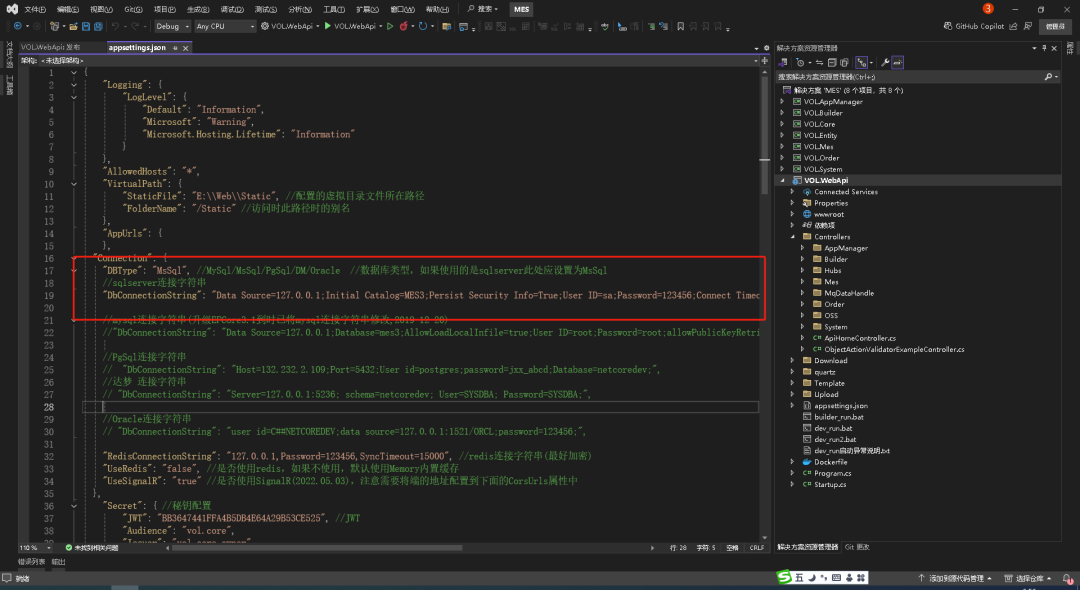This screenshot has height=590, width=1080.
Task: Toggle the Preview Selected Items button in Solution Explorer
Action: (897, 62)
